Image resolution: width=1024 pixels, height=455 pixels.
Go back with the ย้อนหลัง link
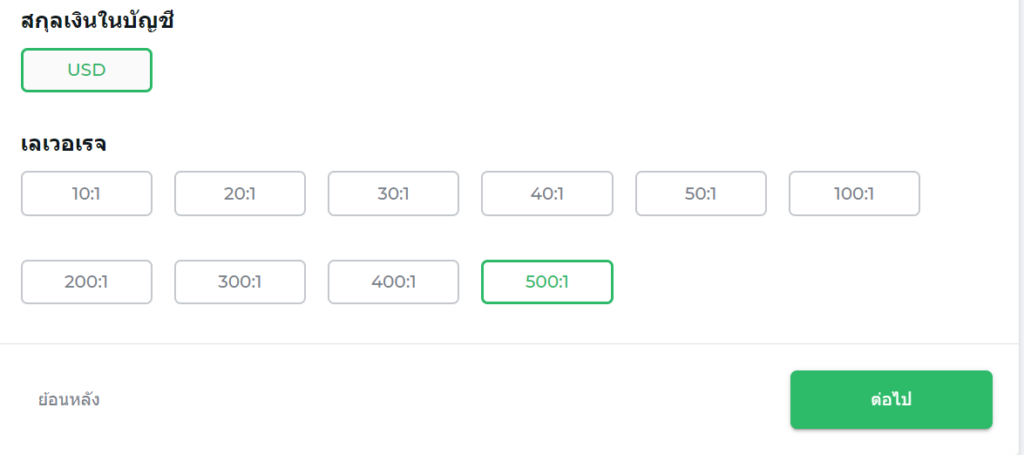click(69, 400)
